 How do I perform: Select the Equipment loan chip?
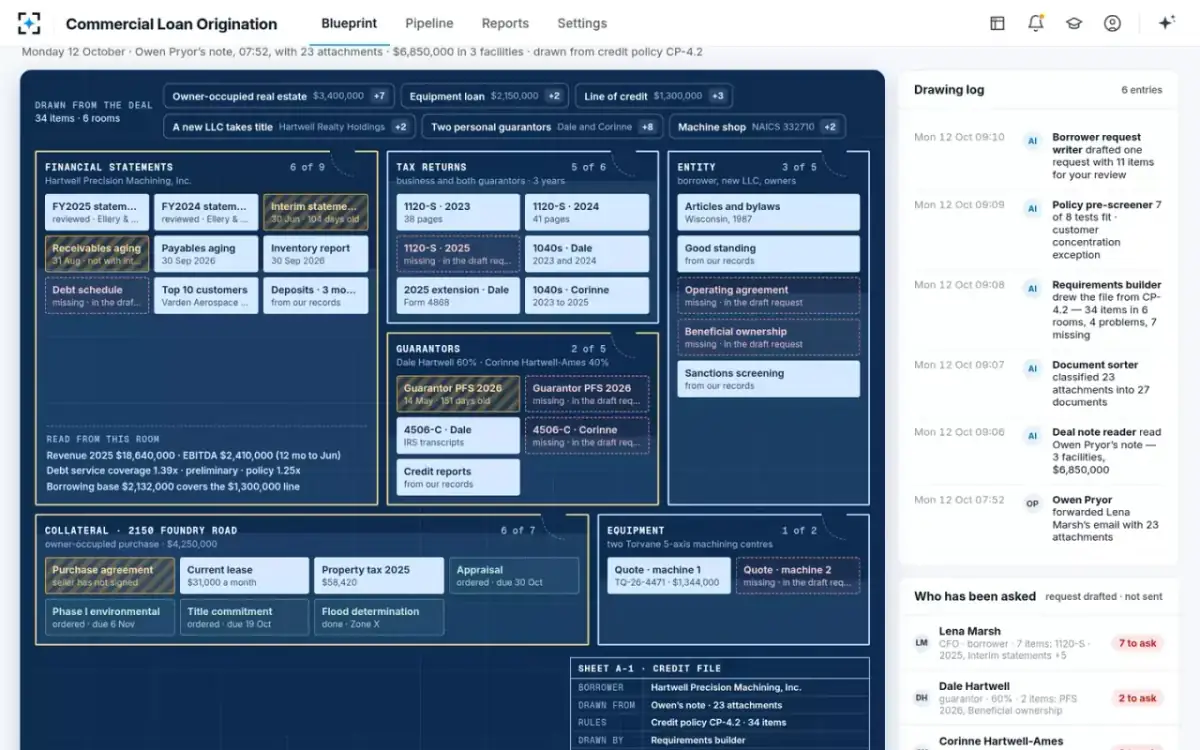[x=485, y=96]
